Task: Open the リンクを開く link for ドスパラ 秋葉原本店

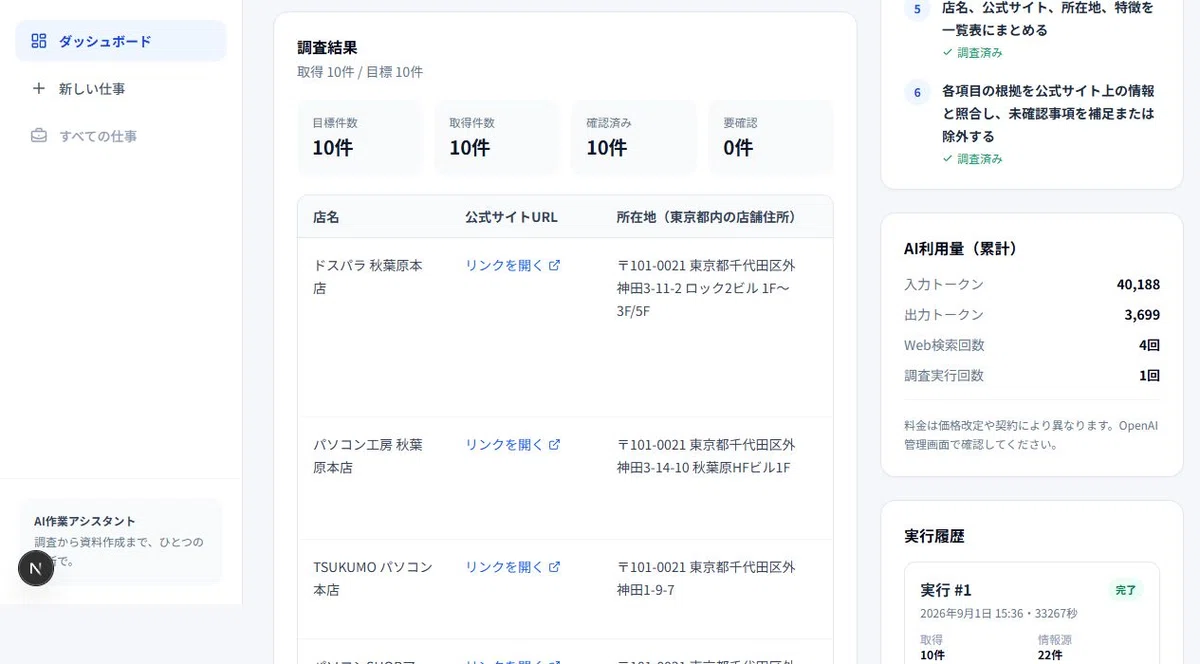Action: coord(513,265)
